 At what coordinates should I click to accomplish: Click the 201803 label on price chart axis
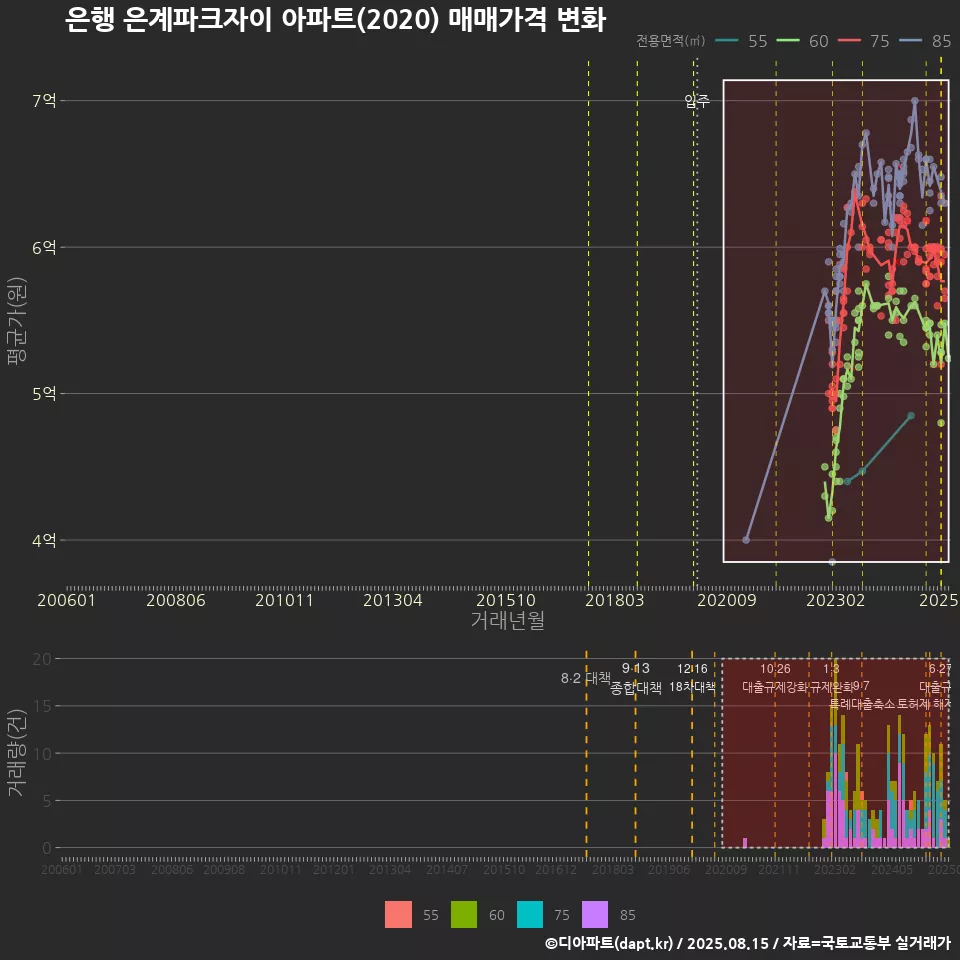tap(614, 600)
